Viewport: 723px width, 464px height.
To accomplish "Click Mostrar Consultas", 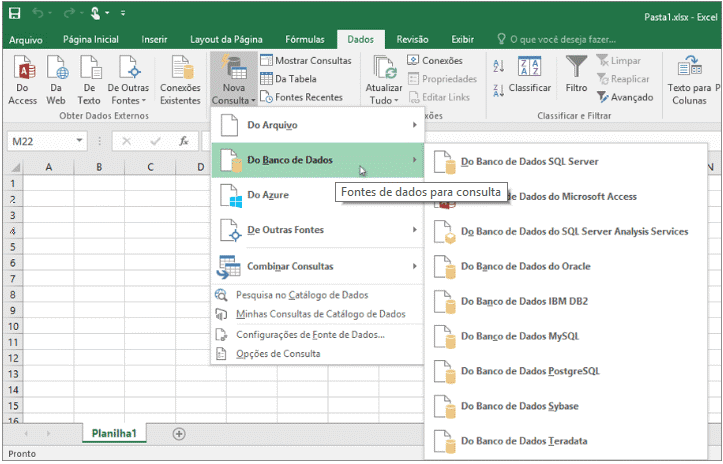I will click(x=306, y=60).
